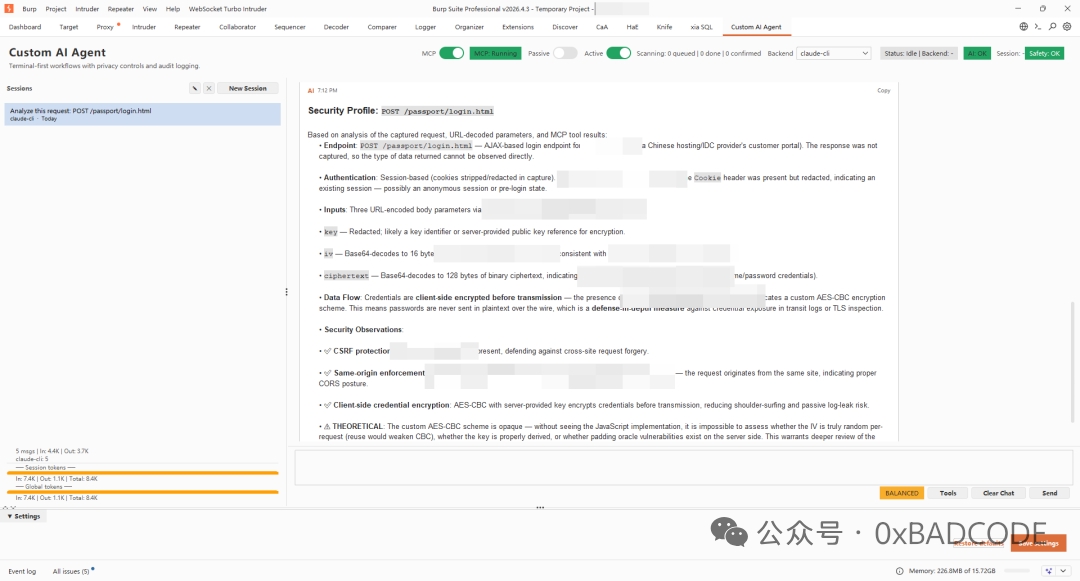Click the Safety: OK indicator
This screenshot has height=581, width=1080.
(x=1044, y=53)
